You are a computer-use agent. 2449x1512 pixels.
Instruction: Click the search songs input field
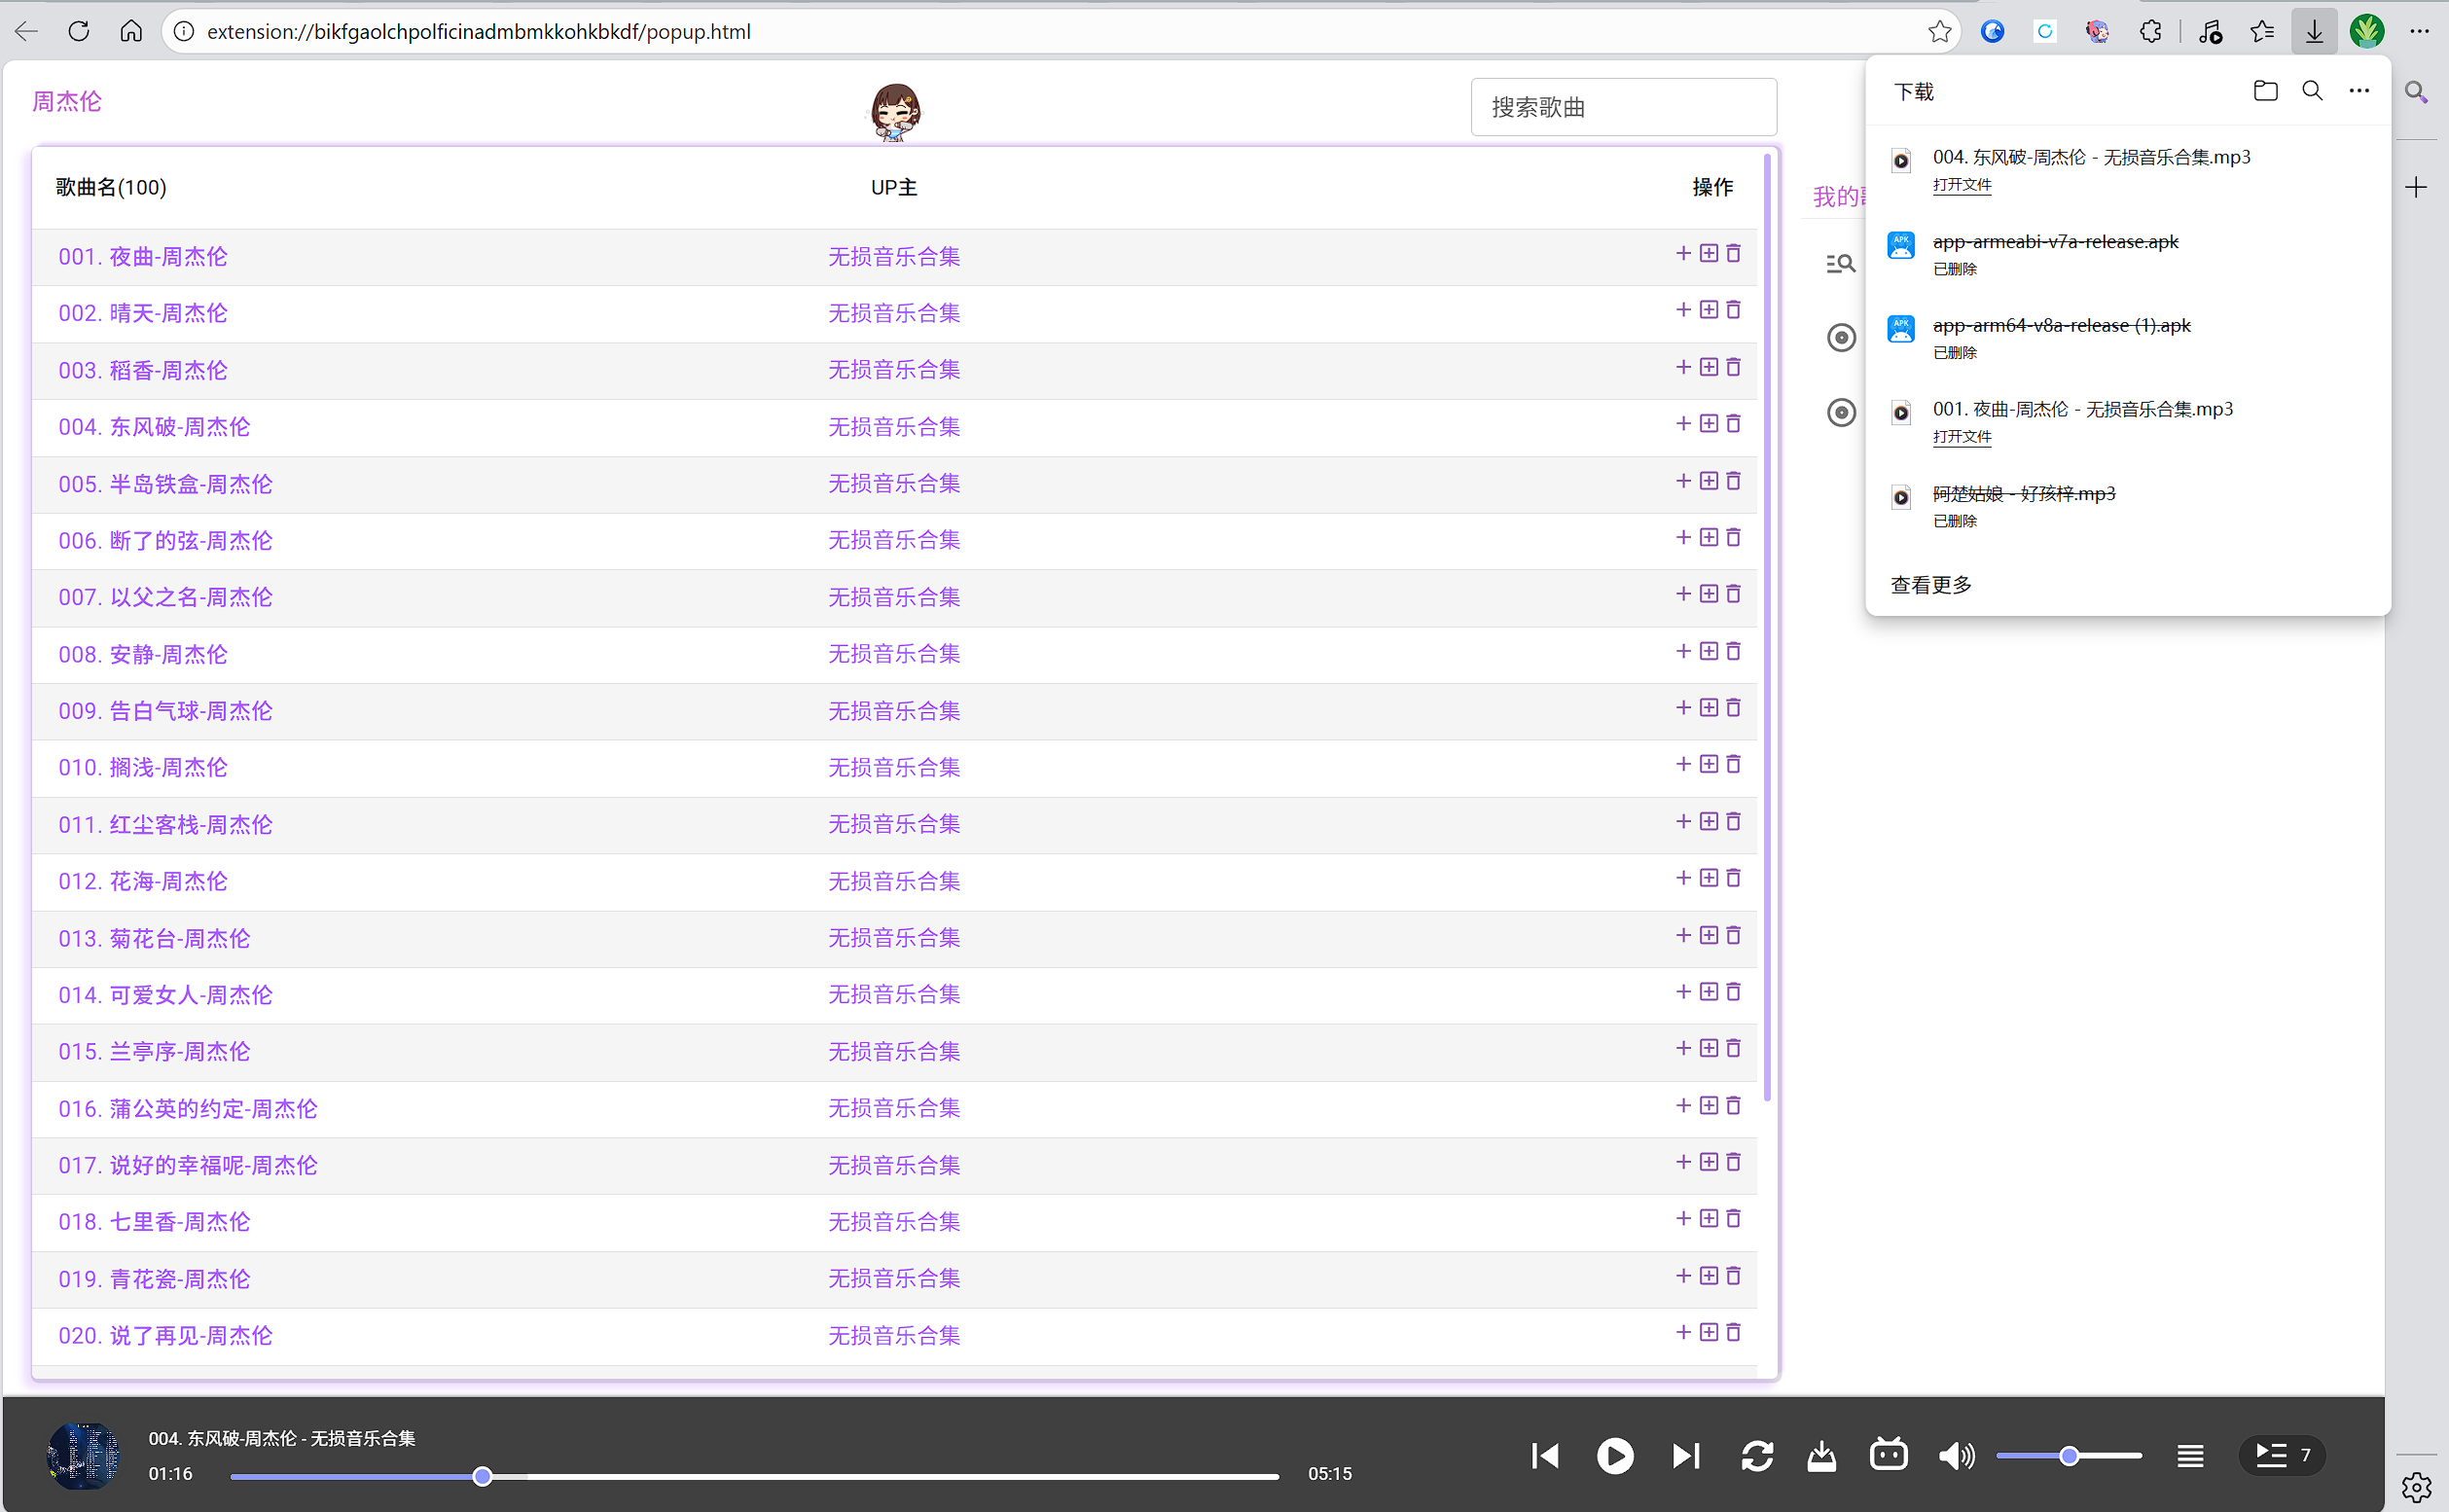[1623, 107]
